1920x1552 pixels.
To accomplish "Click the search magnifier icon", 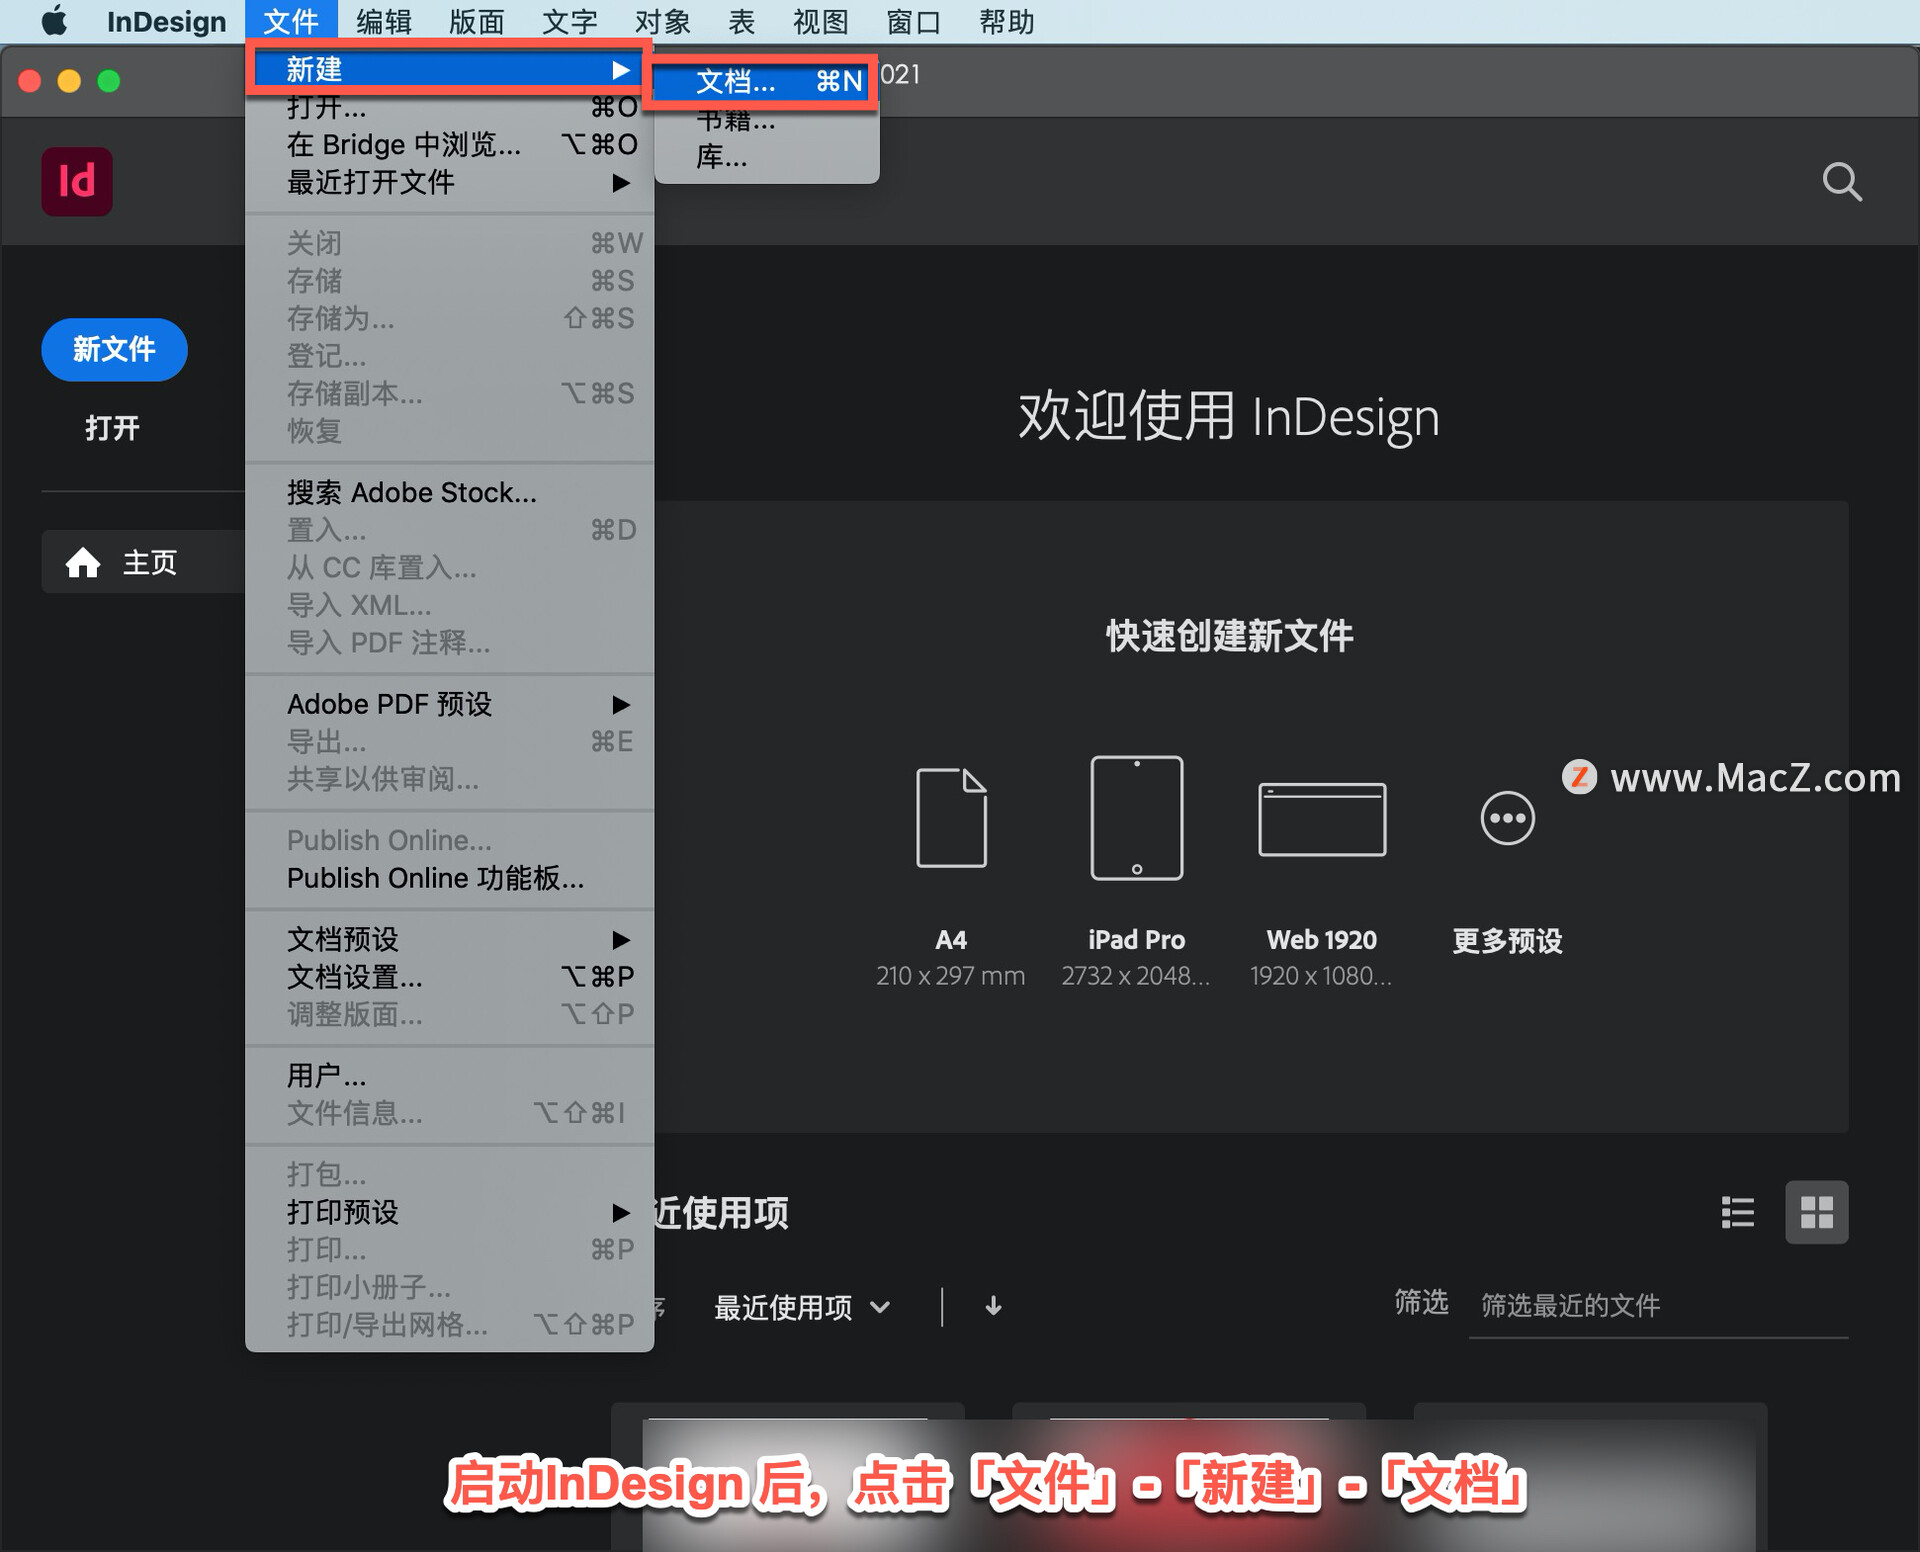I will [x=1841, y=182].
